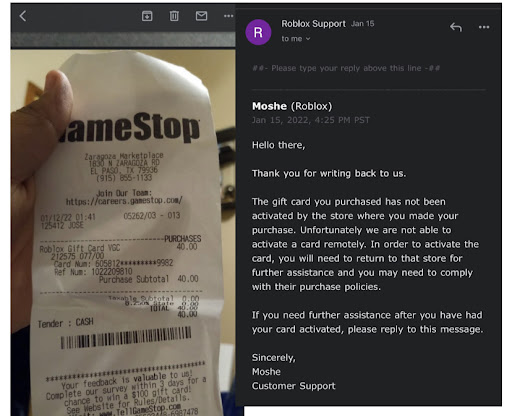Click the careers.gamestop.com URL on receipt
Image resolution: width=512 pixels, height=416 pixels.
[124, 201]
